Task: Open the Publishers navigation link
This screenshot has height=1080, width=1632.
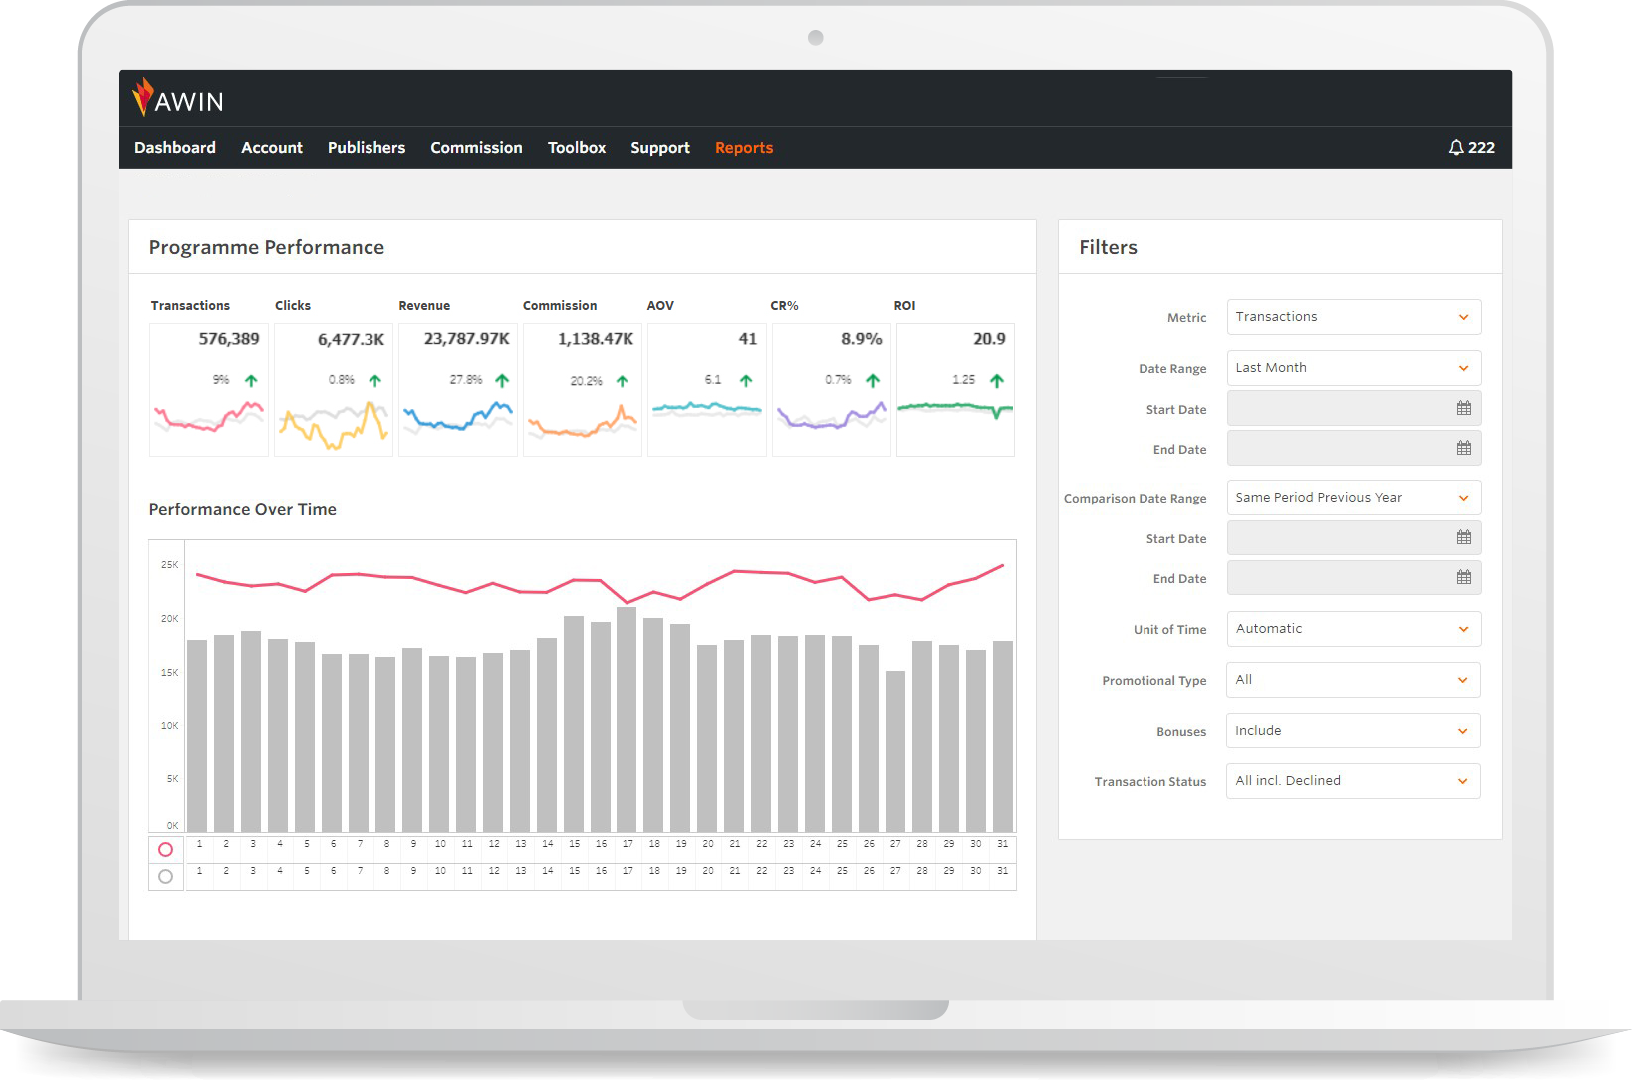Action: pos(366,148)
